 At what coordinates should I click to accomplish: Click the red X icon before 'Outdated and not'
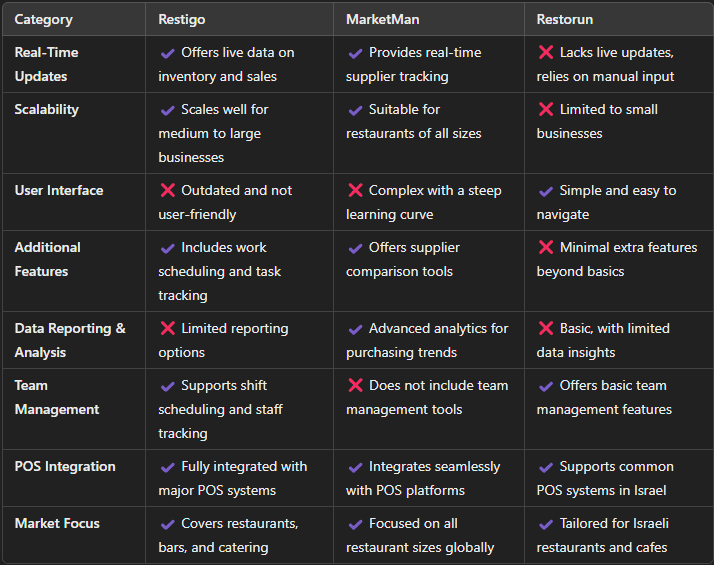coord(168,190)
